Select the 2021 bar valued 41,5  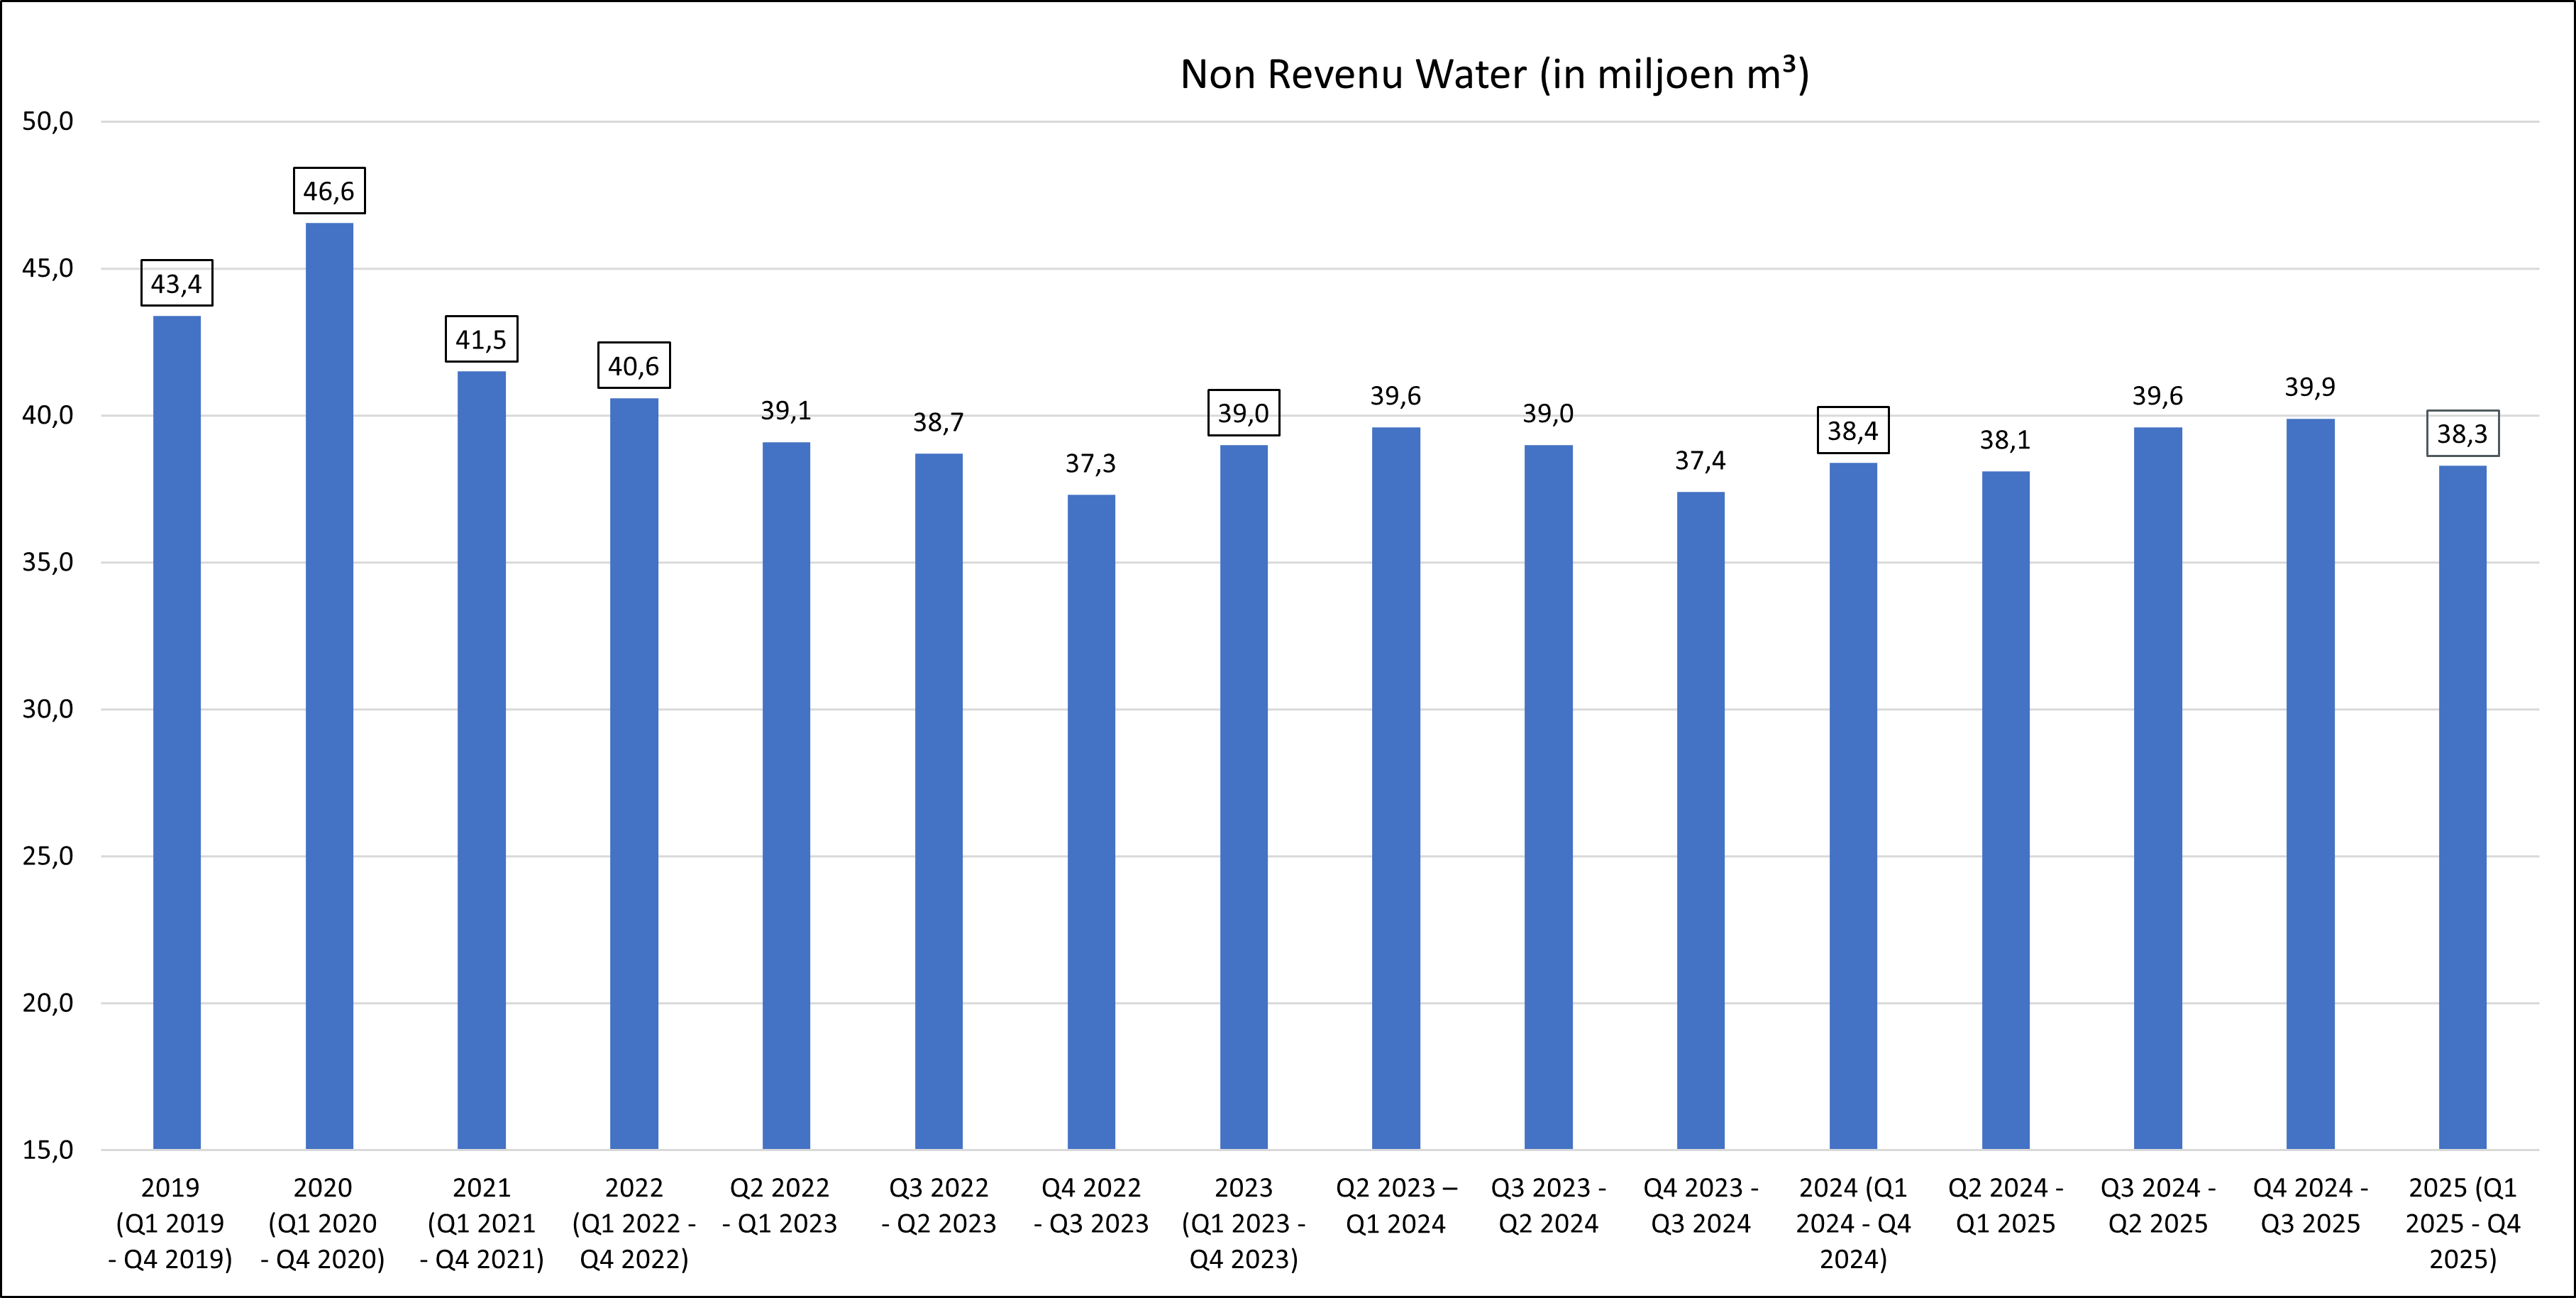(x=481, y=760)
